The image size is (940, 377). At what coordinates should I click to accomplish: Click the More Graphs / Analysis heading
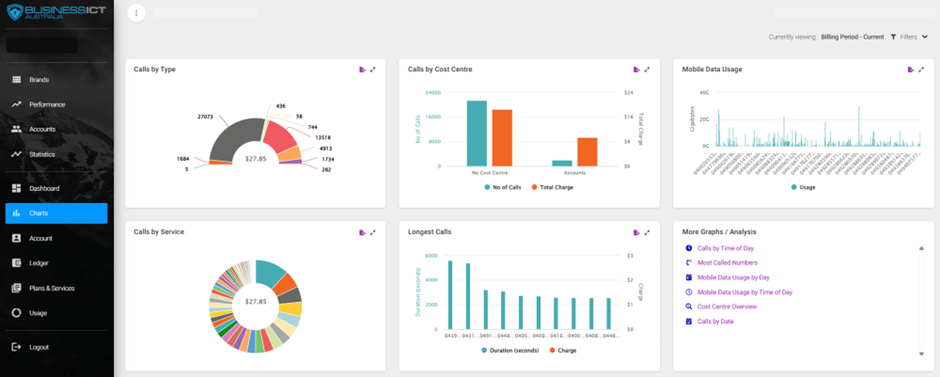point(719,232)
